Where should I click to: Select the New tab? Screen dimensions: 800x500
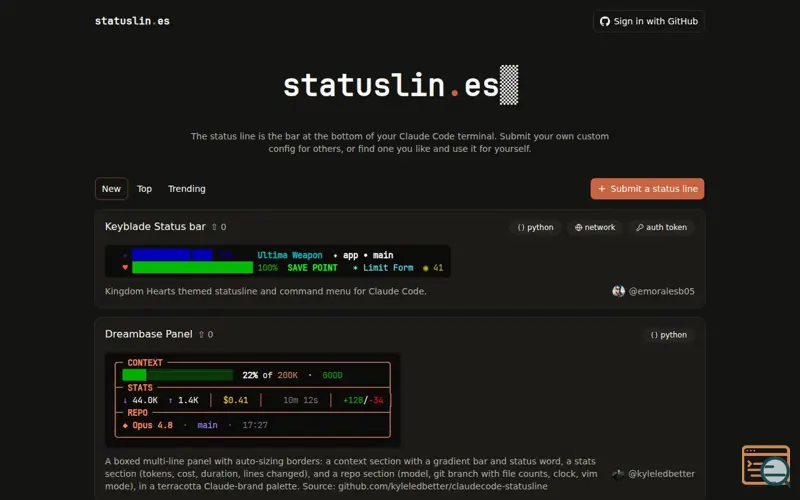(111, 189)
